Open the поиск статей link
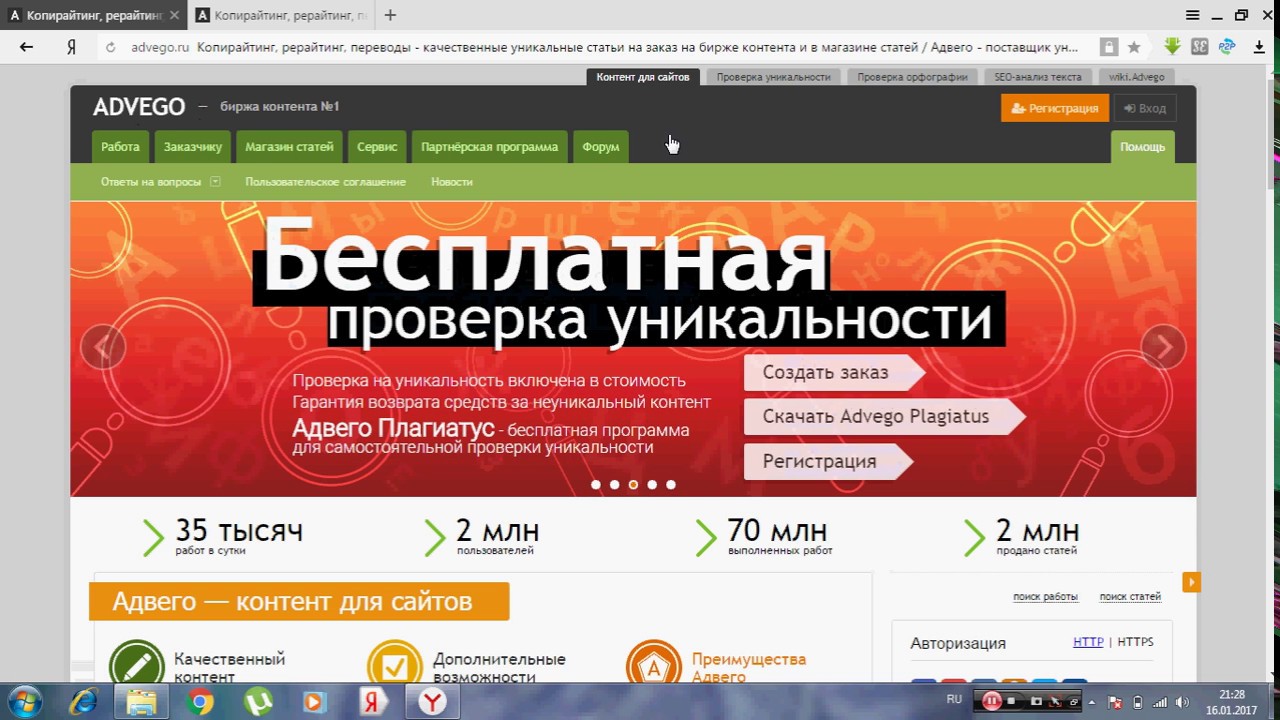 click(1130, 597)
